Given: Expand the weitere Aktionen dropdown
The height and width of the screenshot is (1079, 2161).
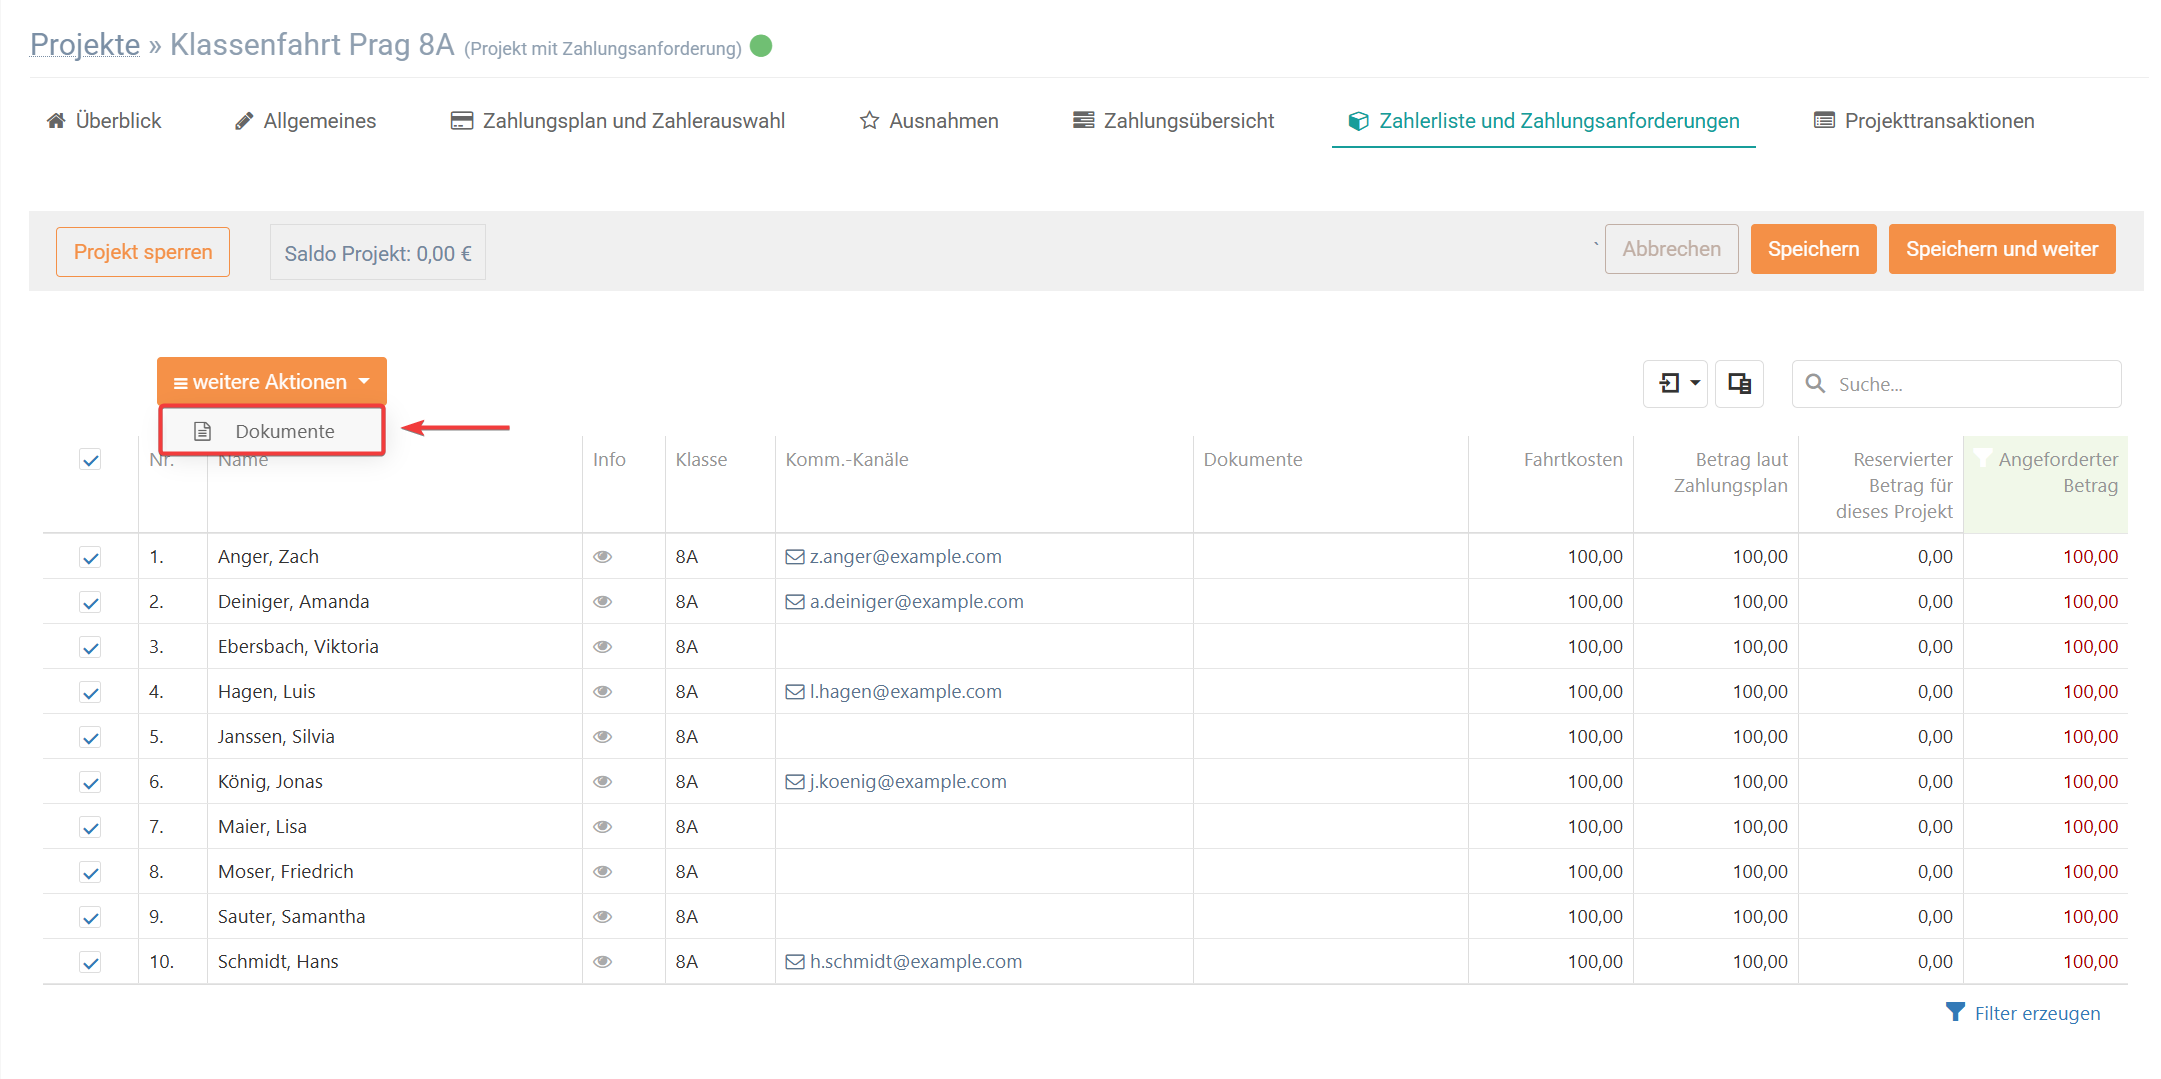Looking at the screenshot, I should (271, 382).
